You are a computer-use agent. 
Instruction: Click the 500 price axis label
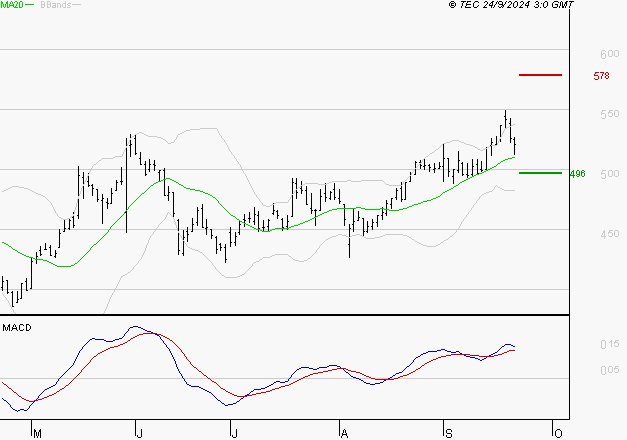tap(610, 174)
